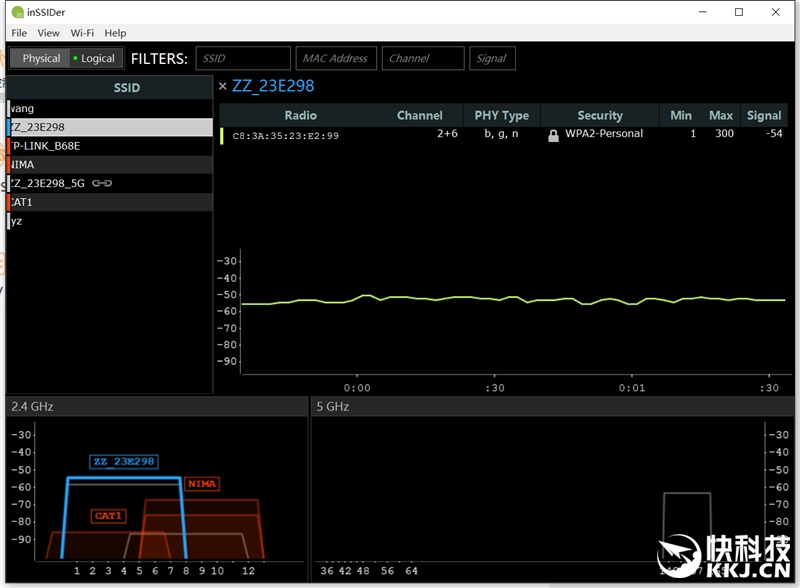Click the ZZ_23E298 label in 2.4 GHz graph
The height and width of the screenshot is (588, 800).
(123, 462)
